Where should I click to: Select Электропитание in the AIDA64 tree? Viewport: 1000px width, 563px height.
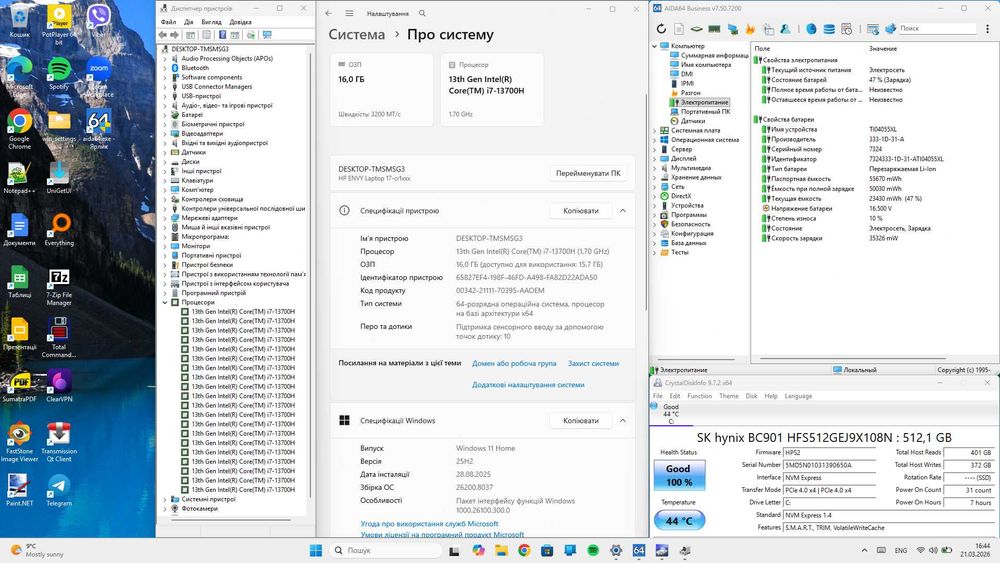(703, 102)
